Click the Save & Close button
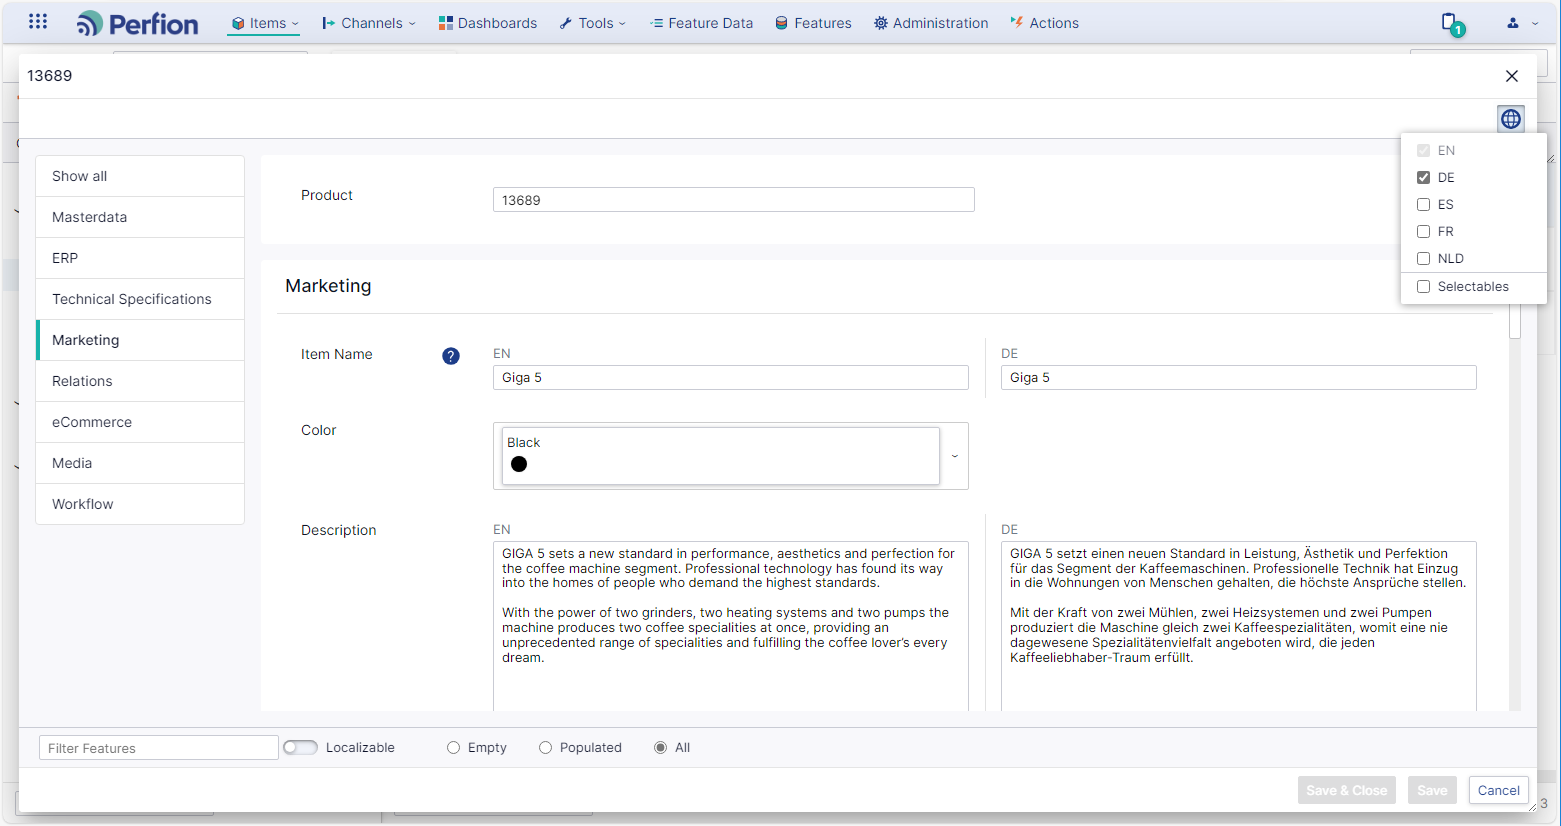The height and width of the screenshot is (826, 1561). coord(1347,790)
